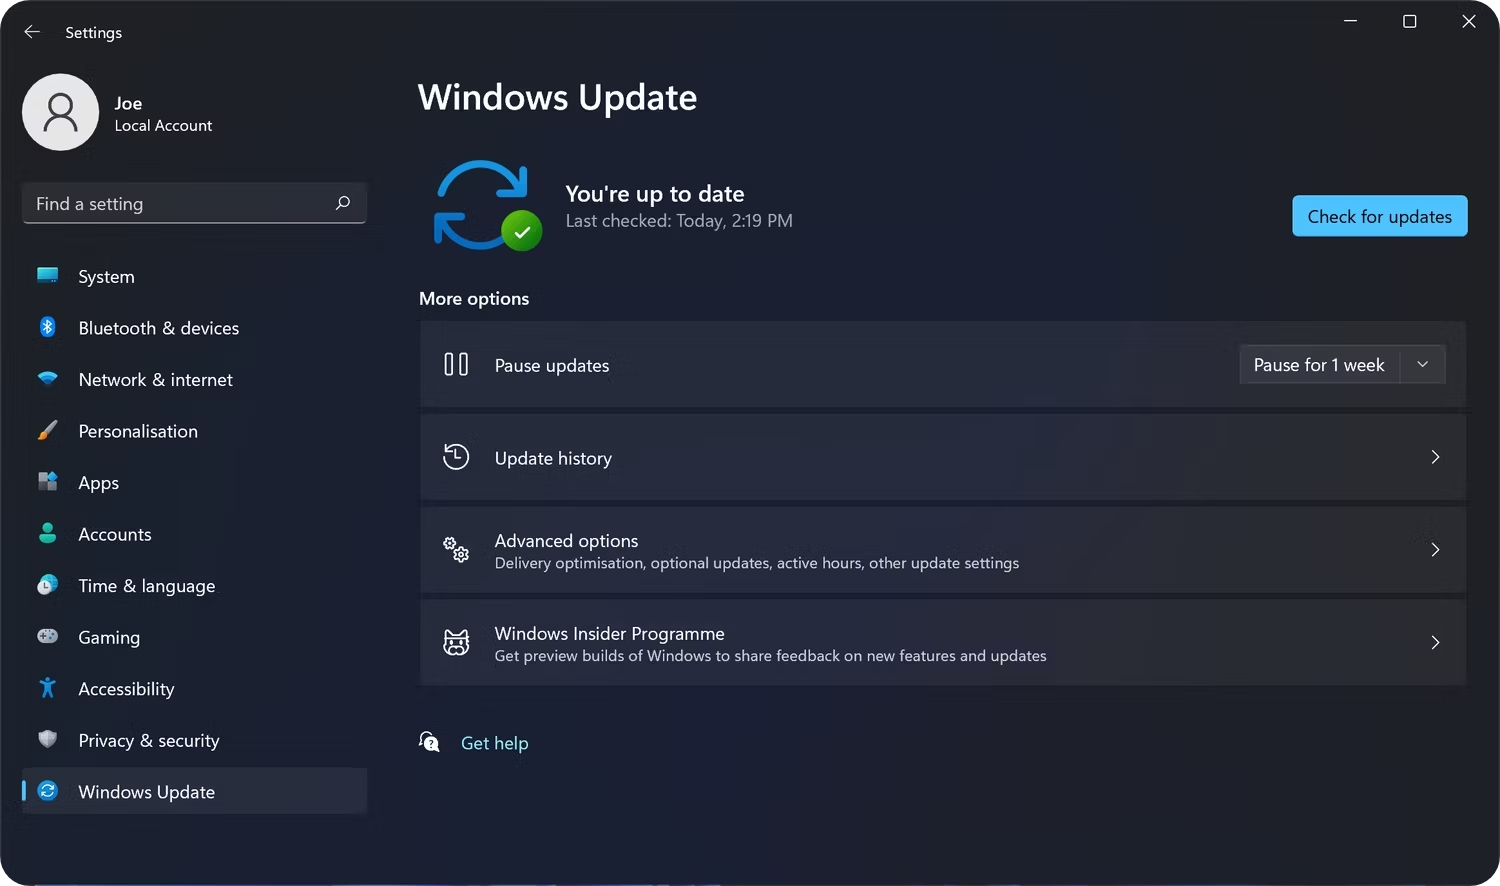Expand Advanced options with its chevron
Viewport: 1500px width, 886px height.
(x=1435, y=550)
